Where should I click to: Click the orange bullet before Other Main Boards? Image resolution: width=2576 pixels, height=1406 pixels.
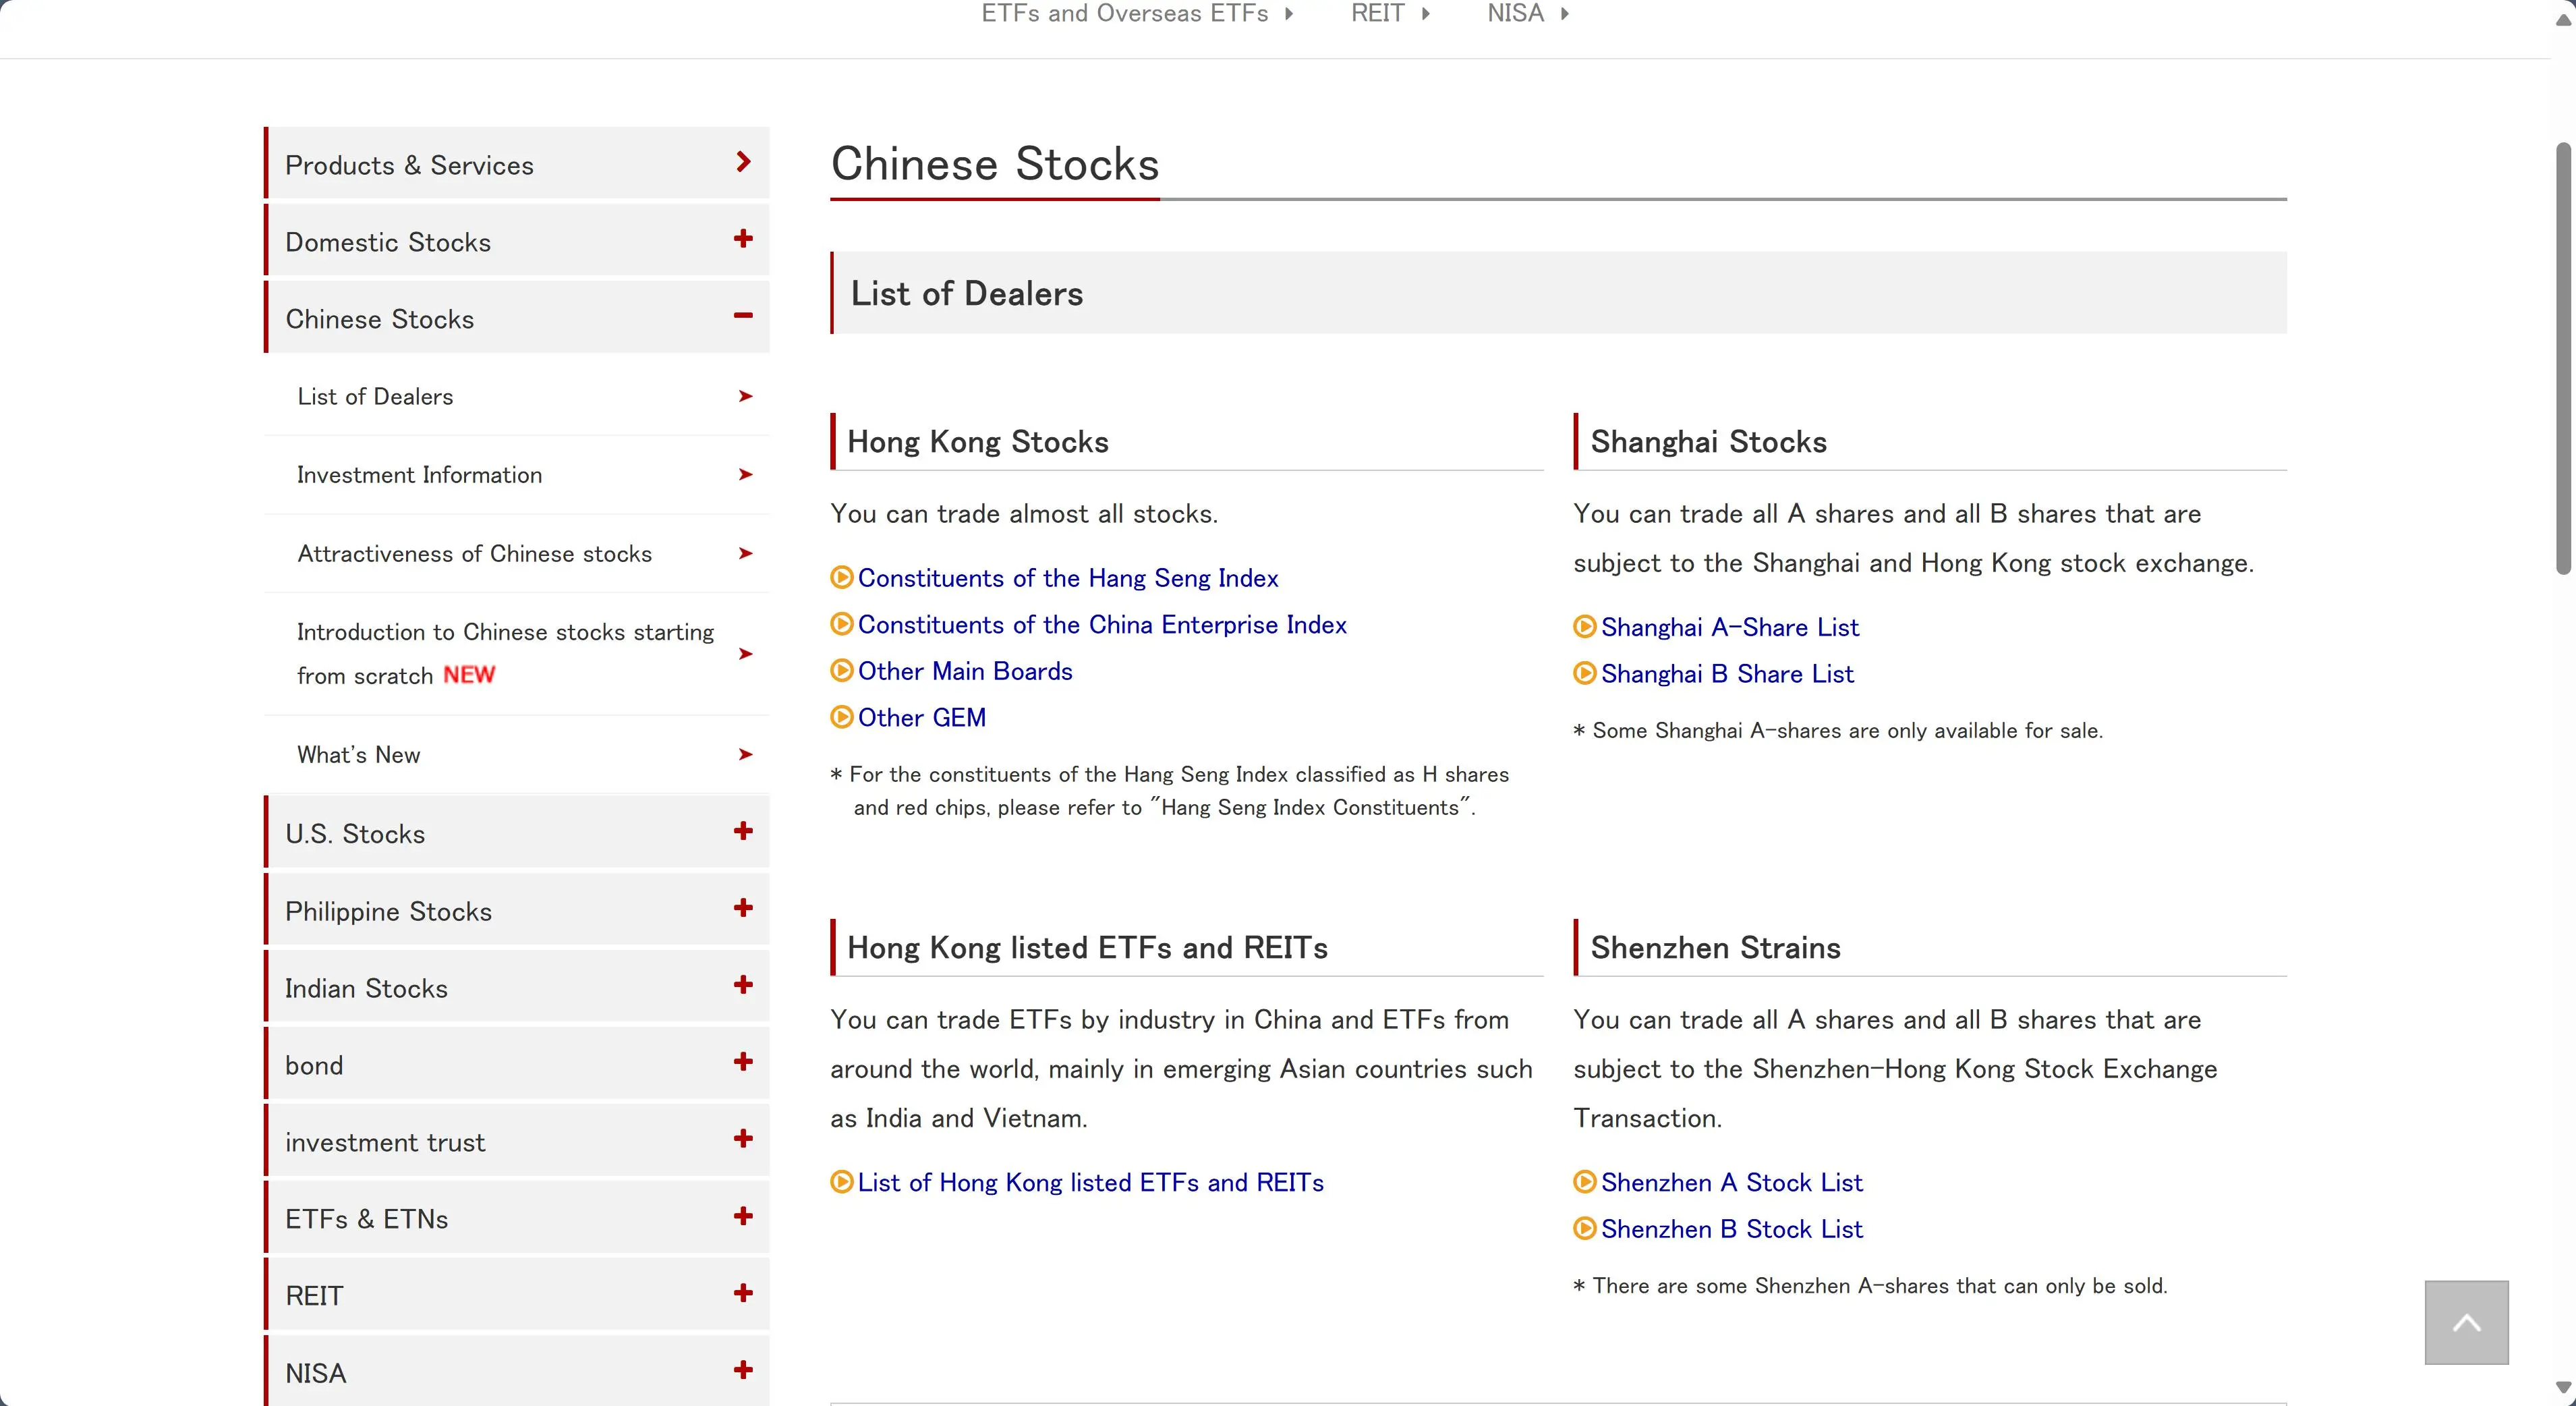(x=842, y=670)
